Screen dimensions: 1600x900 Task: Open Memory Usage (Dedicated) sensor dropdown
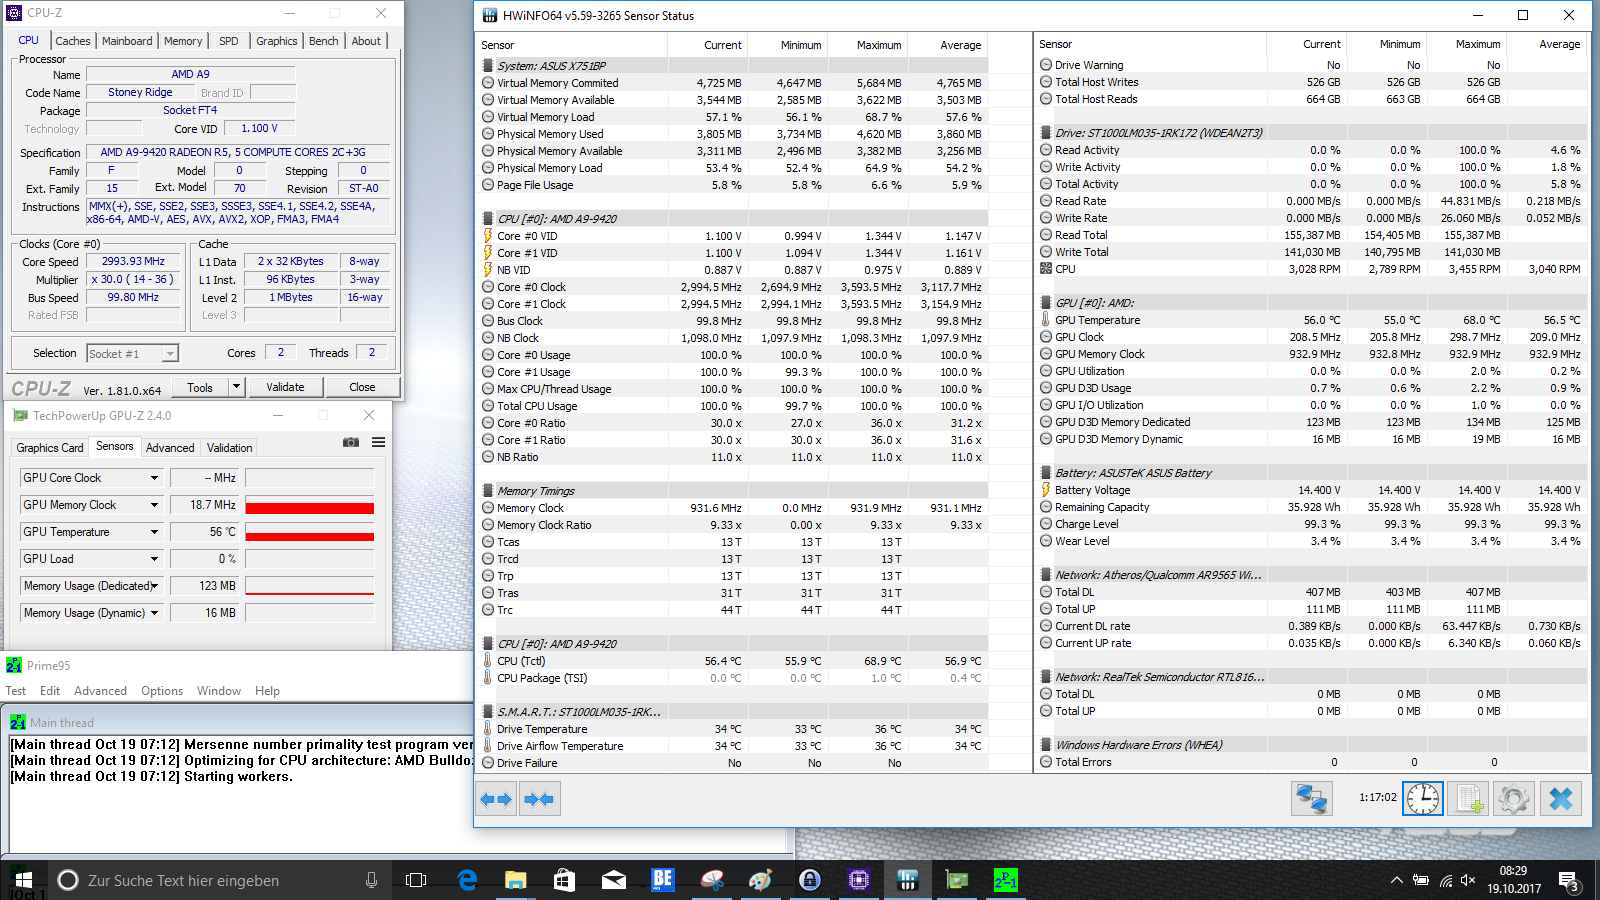[154, 586]
